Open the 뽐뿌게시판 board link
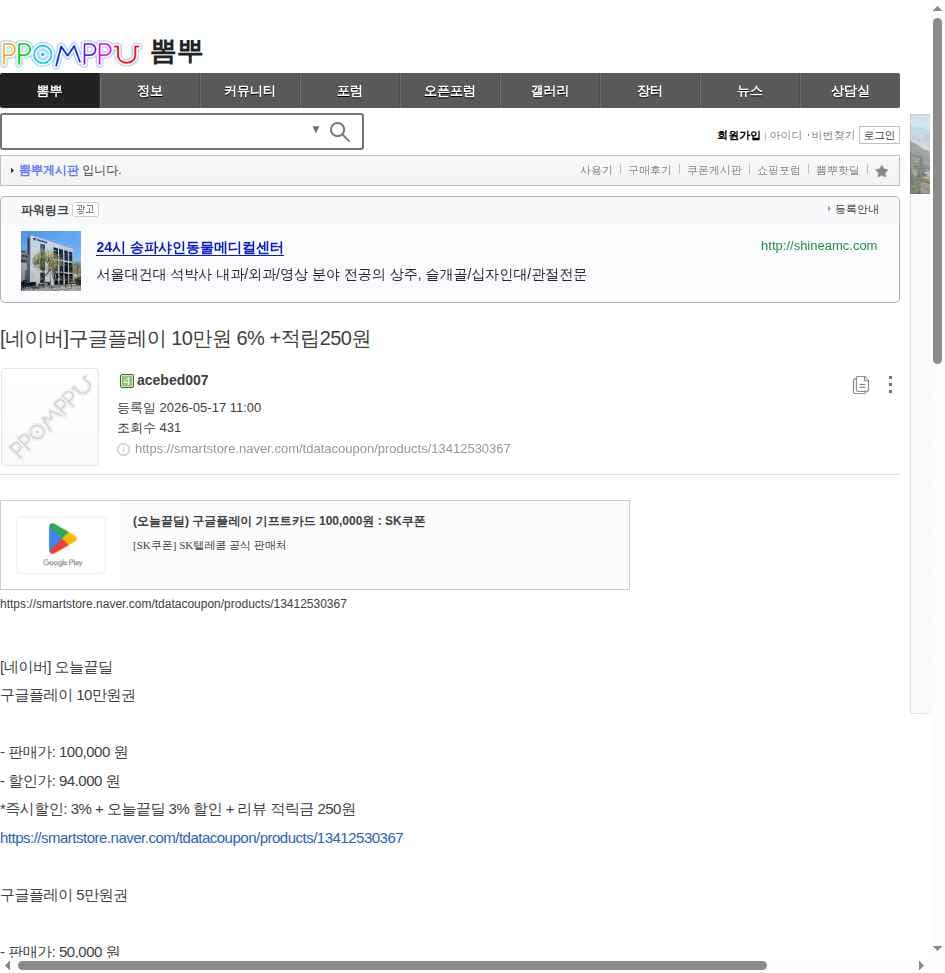 (x=49, y=170)
